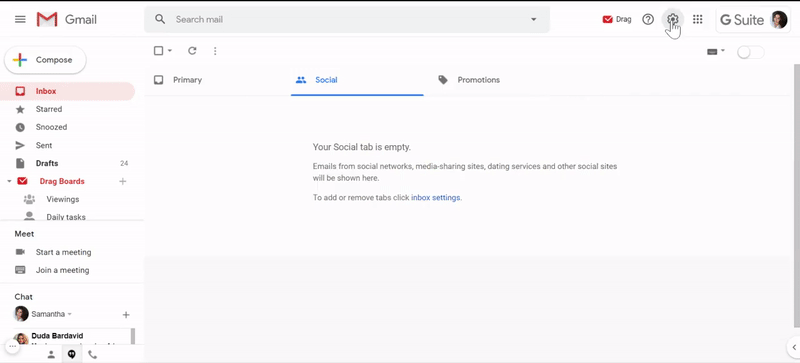Refresh the inbox
This screenshot has height=363, width=800.
click(192, 51)
